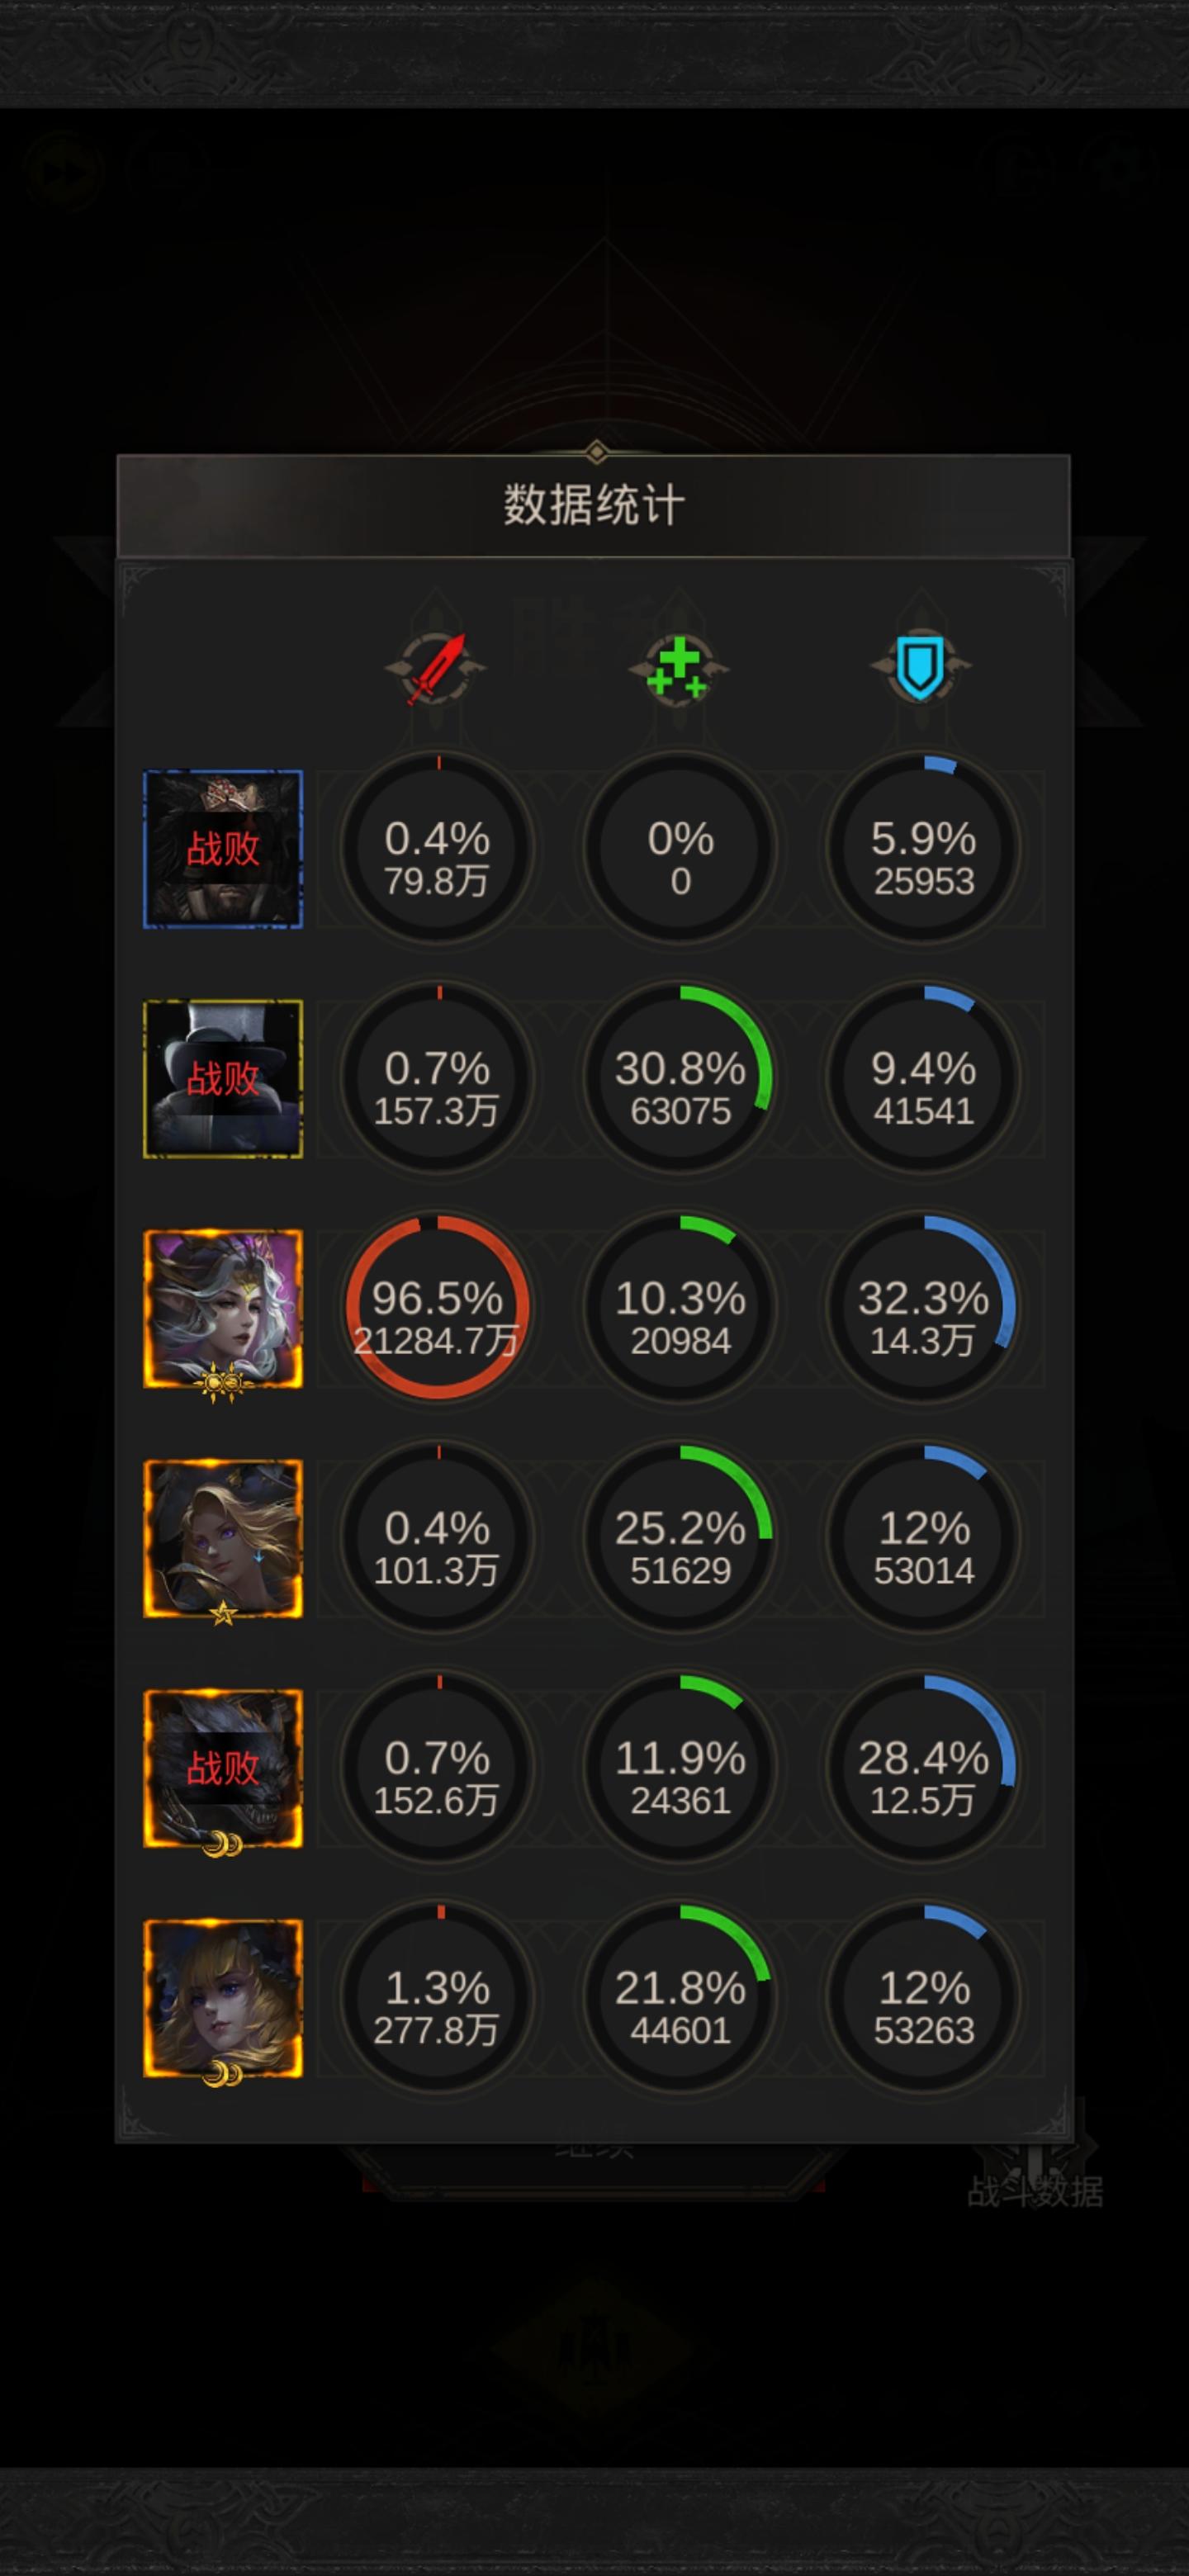Image resolution: width=1189 pixels, height=2576 pixels.
Task: Select the blonde hero portrait in bottom row
Action: (x=223, y=1999)
